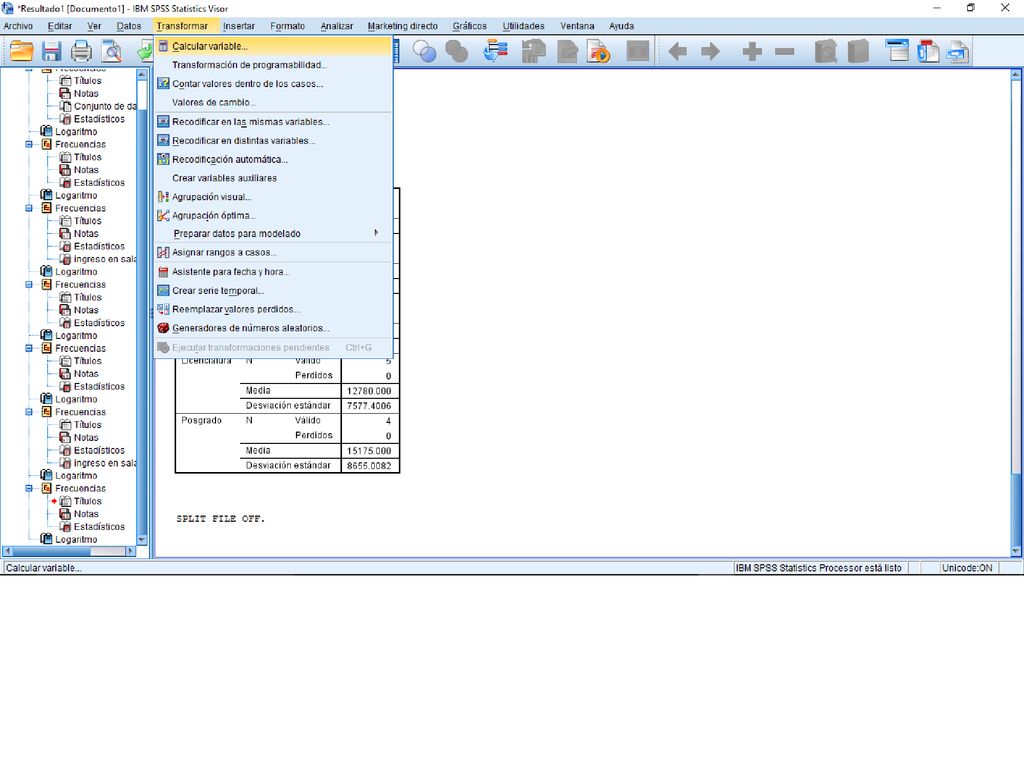
Task: Open the Editar menu
Action: pos(59,26)
